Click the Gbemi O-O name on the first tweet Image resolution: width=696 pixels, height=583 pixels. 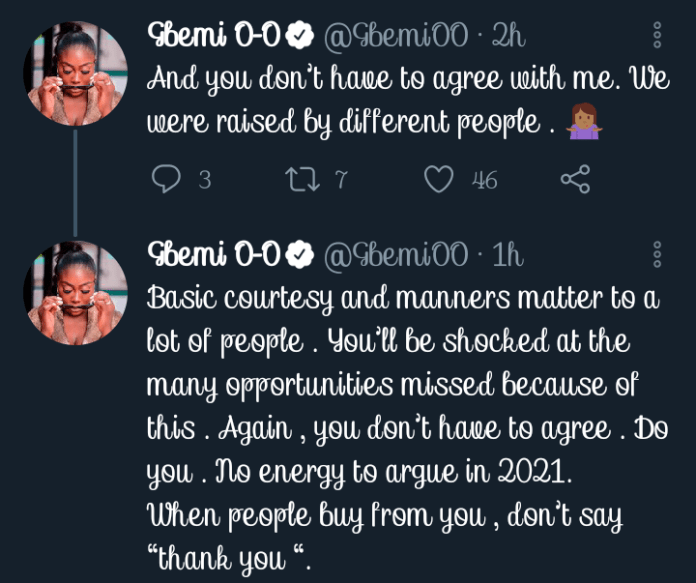coord(214,36)
